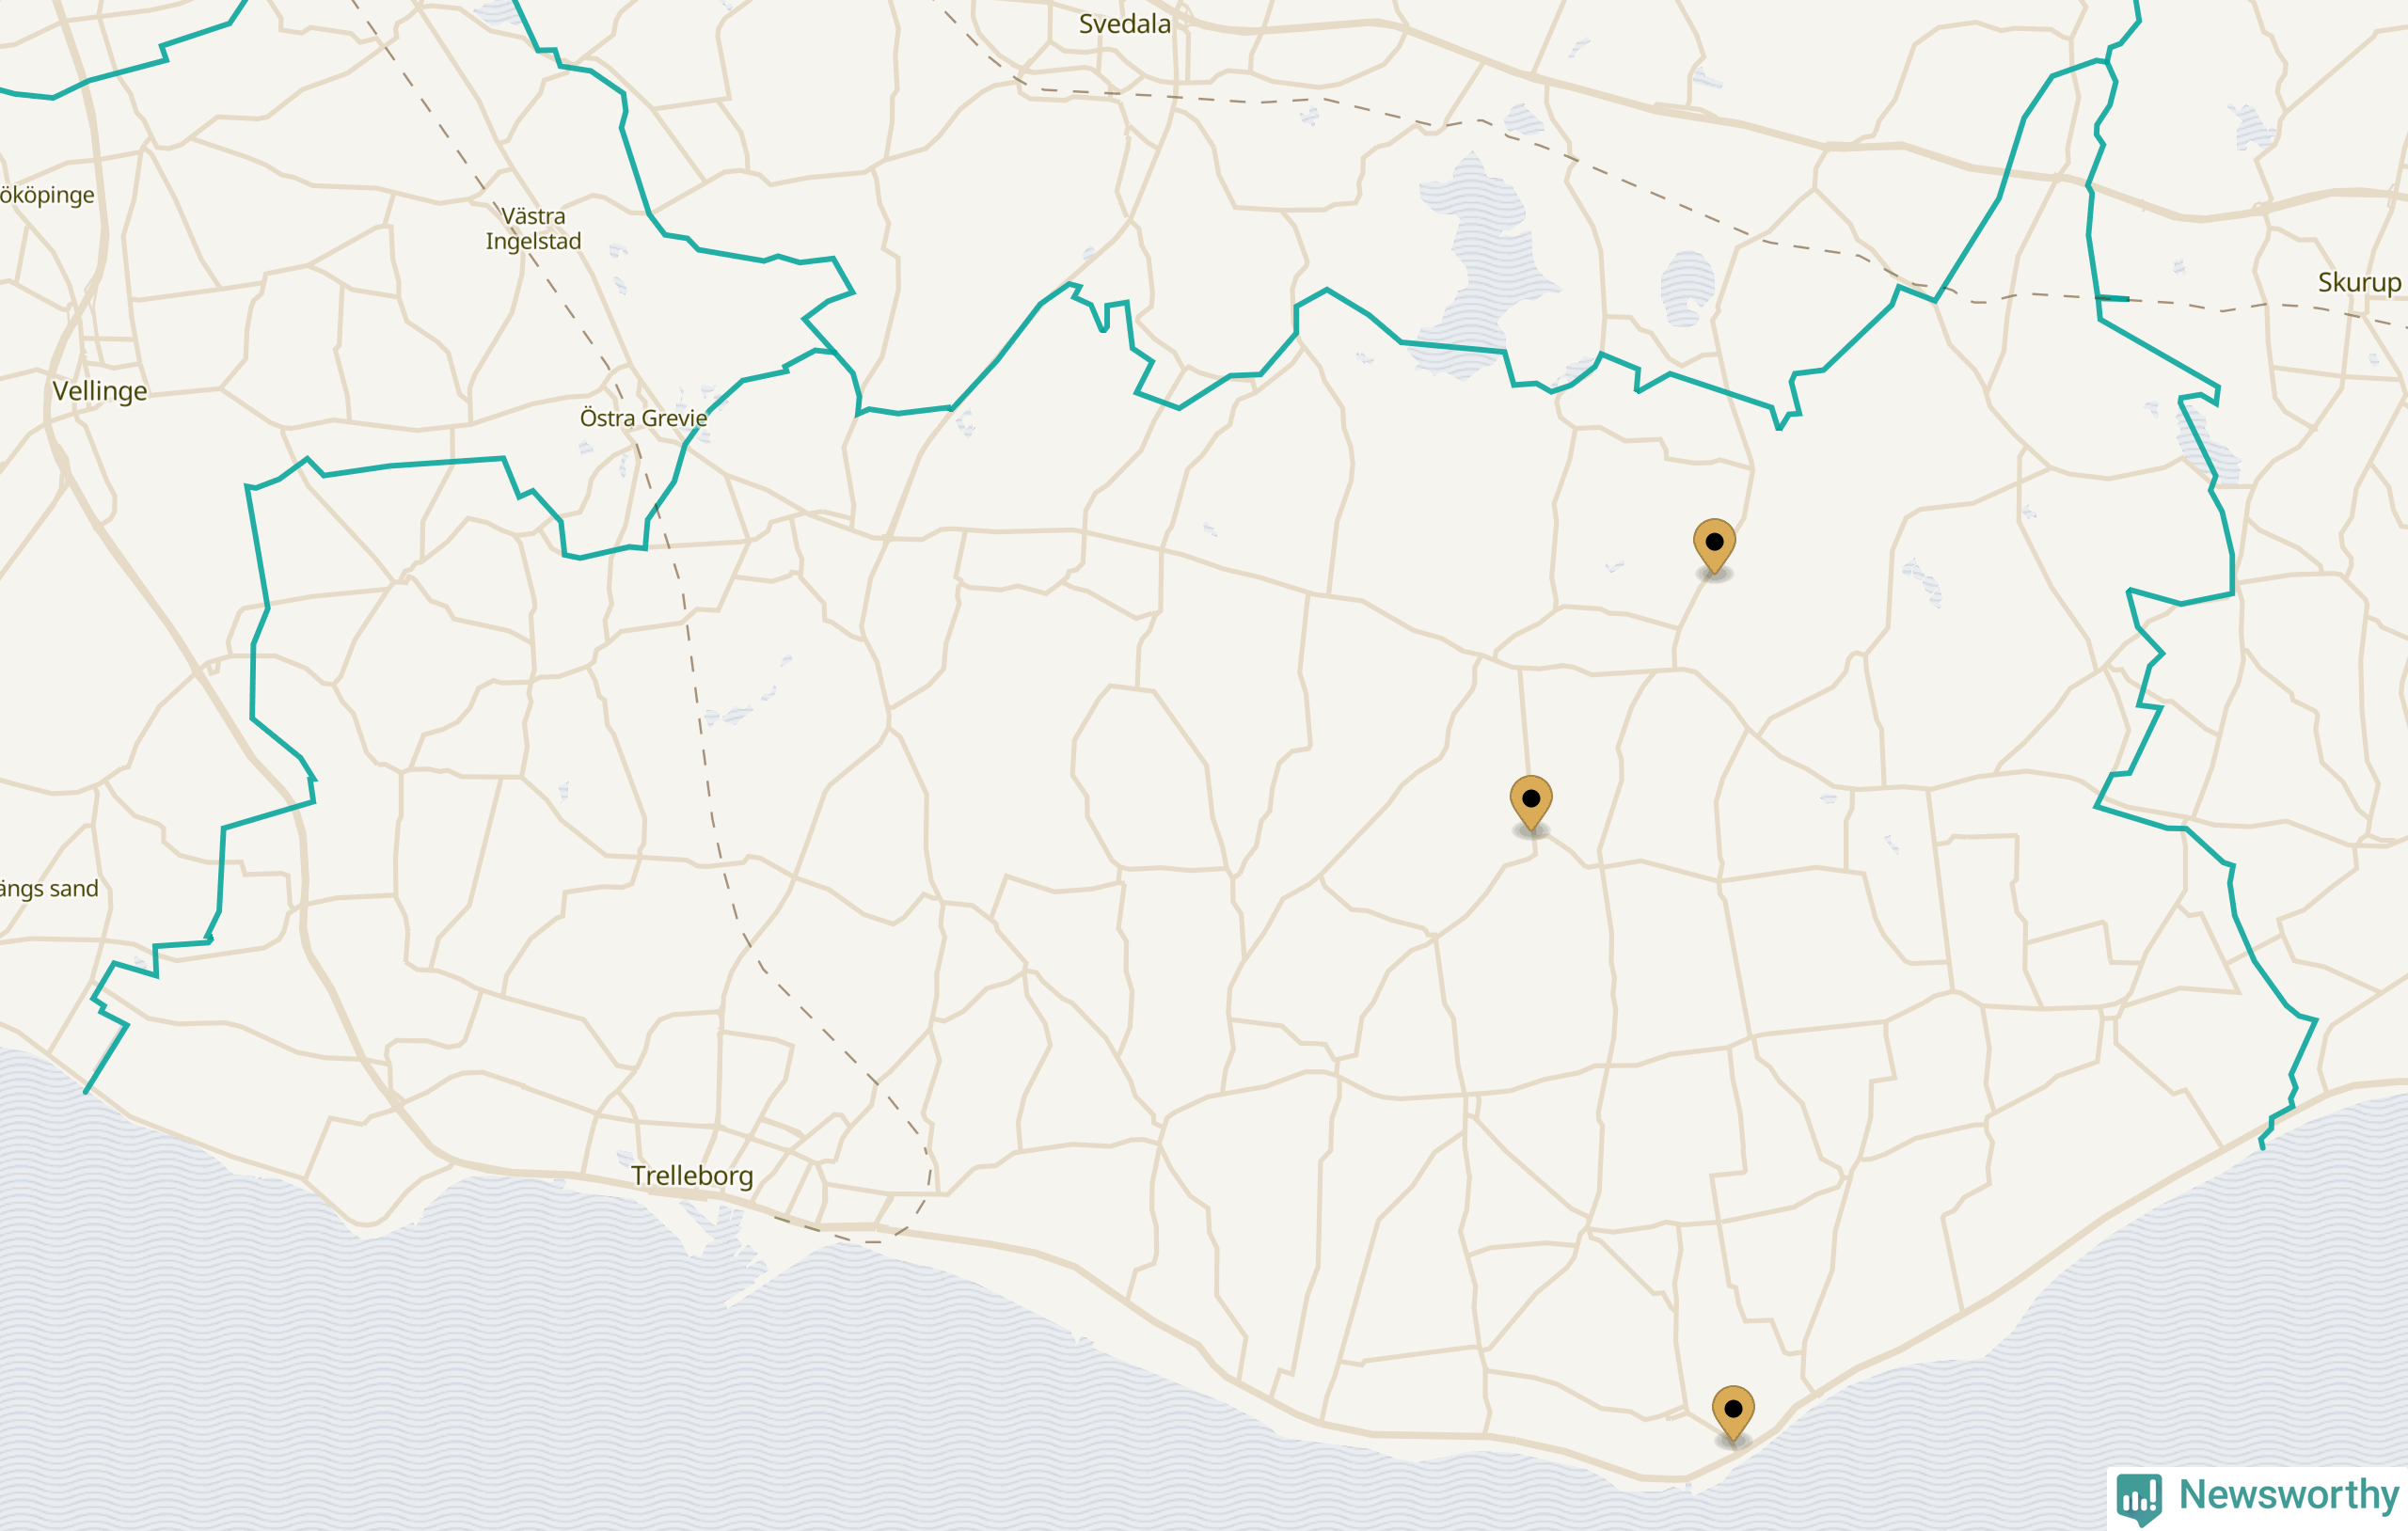Click the Vellinge town label

coord(99,391)
